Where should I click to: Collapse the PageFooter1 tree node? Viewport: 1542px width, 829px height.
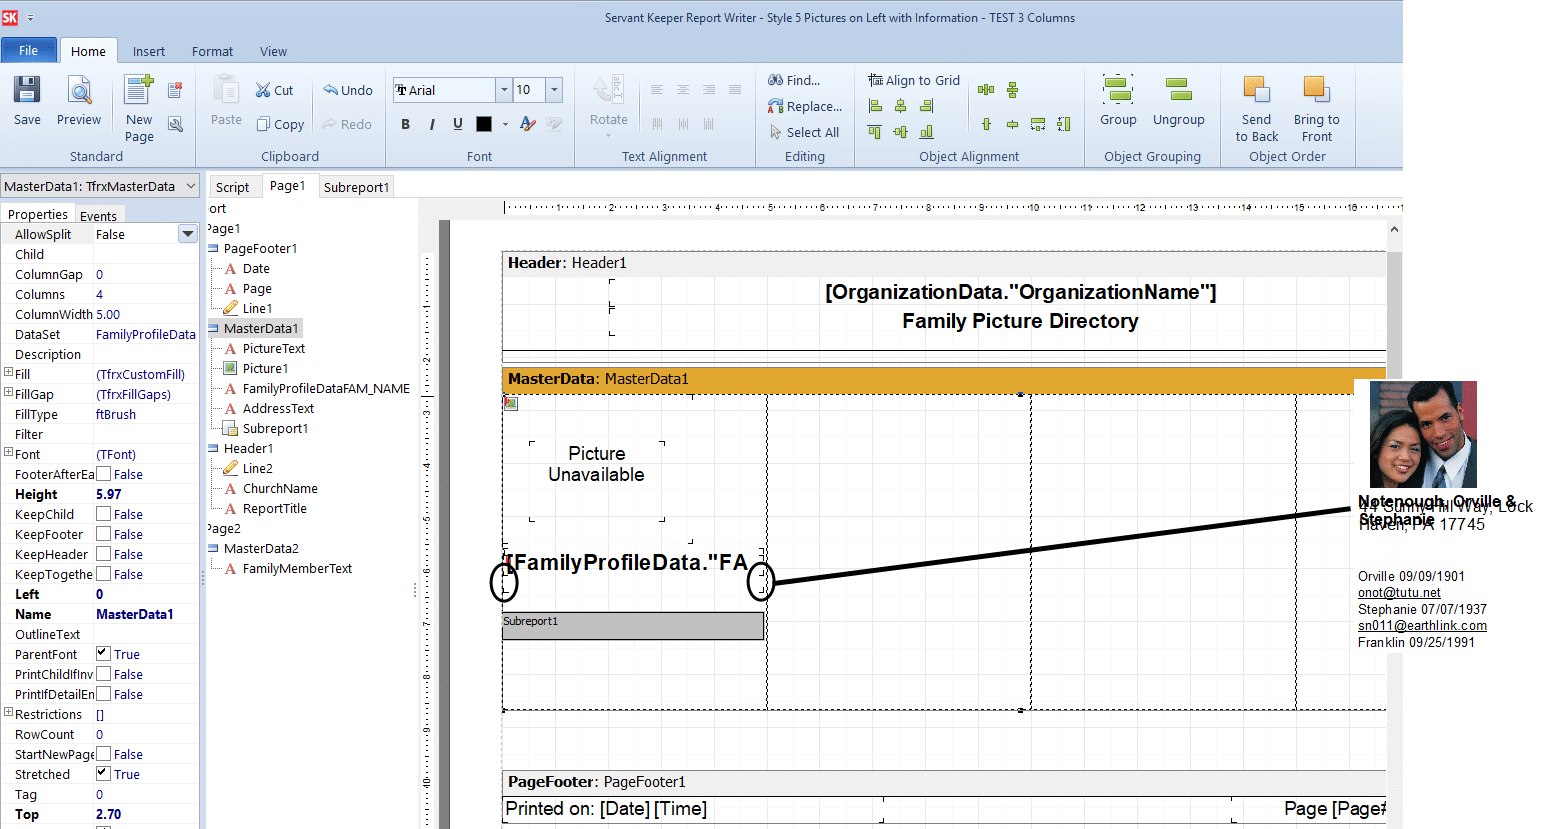click(x=213, y=248)
